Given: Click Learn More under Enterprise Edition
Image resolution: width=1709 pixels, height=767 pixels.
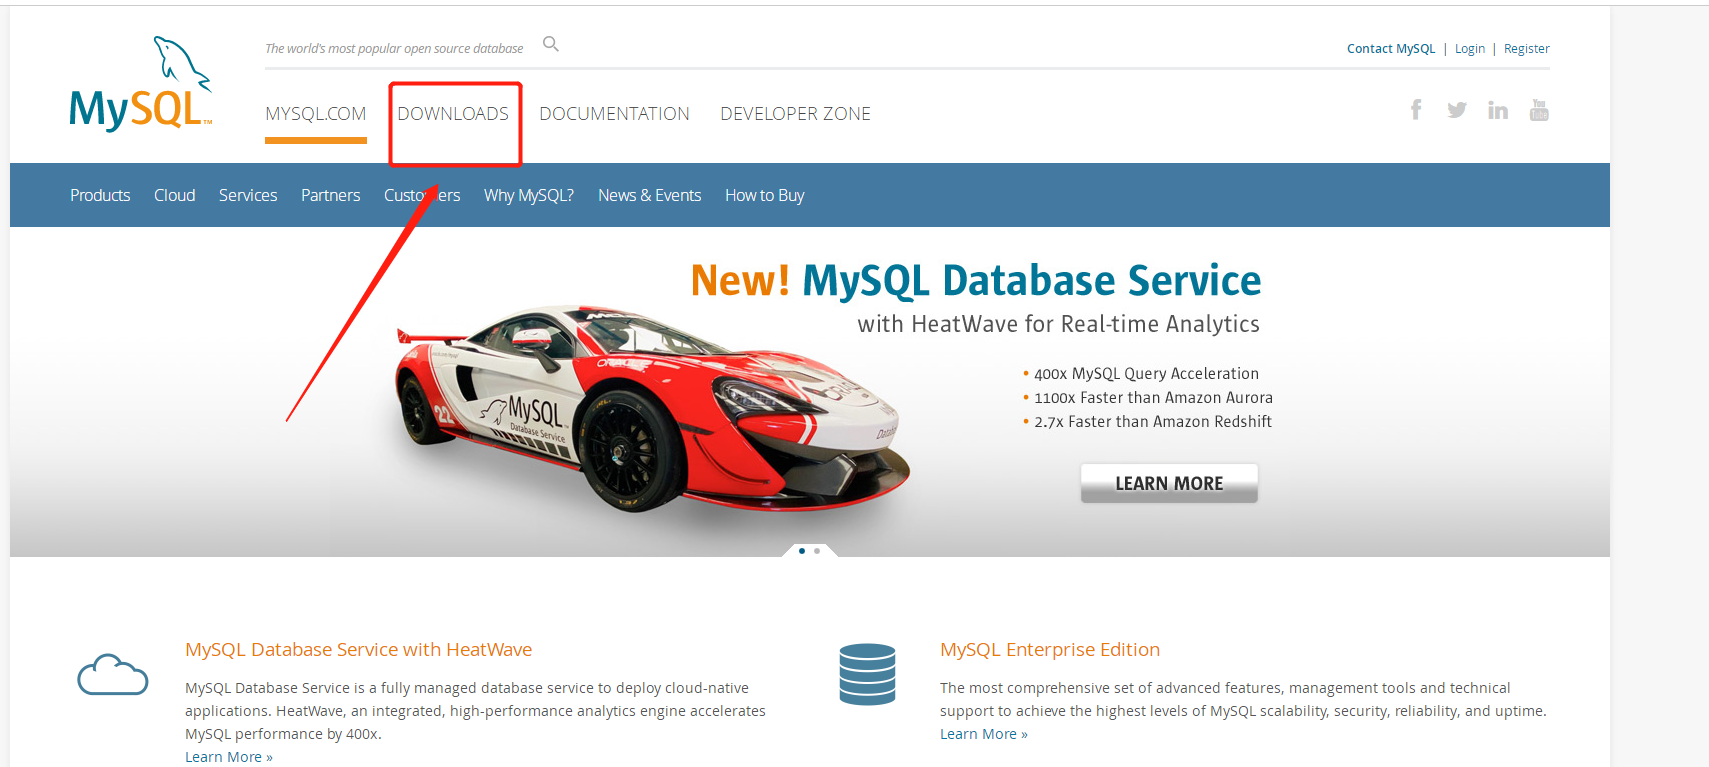Looking at the screenshot, I should 984,734.
